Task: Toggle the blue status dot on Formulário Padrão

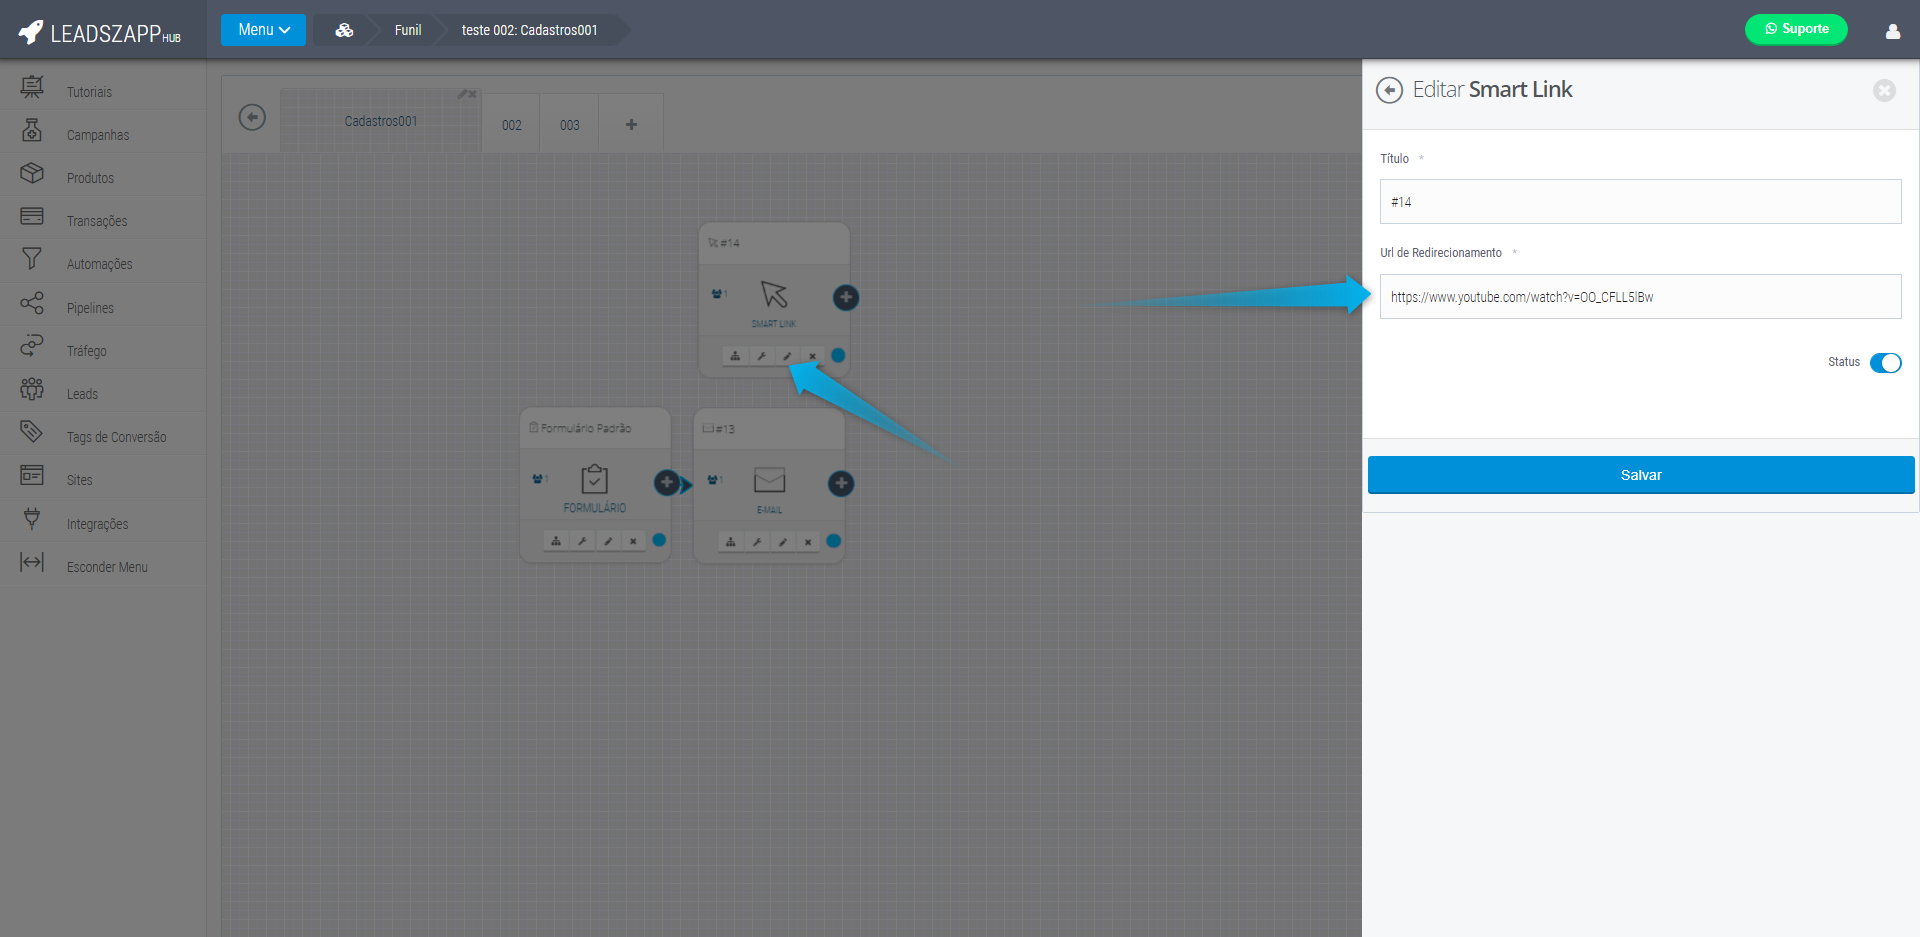Action: pos(659,540)
